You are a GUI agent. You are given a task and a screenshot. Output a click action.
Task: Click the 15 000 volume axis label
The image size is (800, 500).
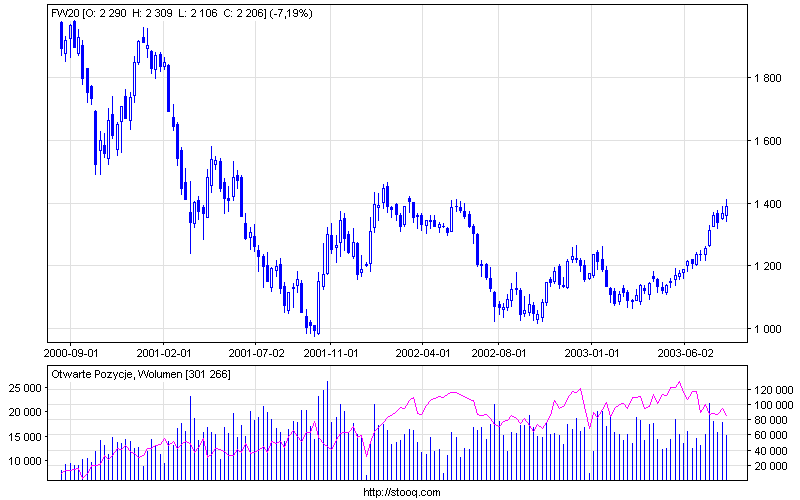(25, 437)
